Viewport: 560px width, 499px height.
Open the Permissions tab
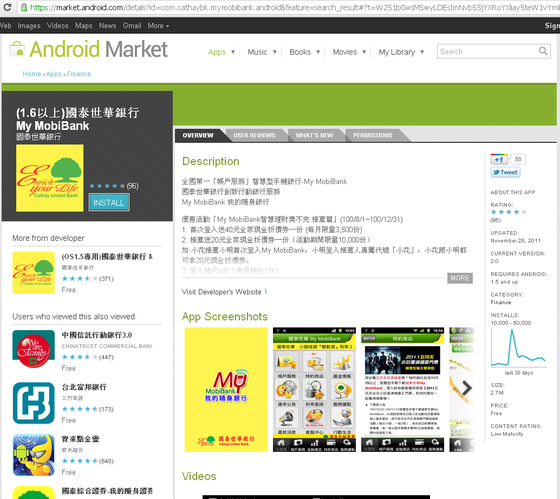click(372, 135)
